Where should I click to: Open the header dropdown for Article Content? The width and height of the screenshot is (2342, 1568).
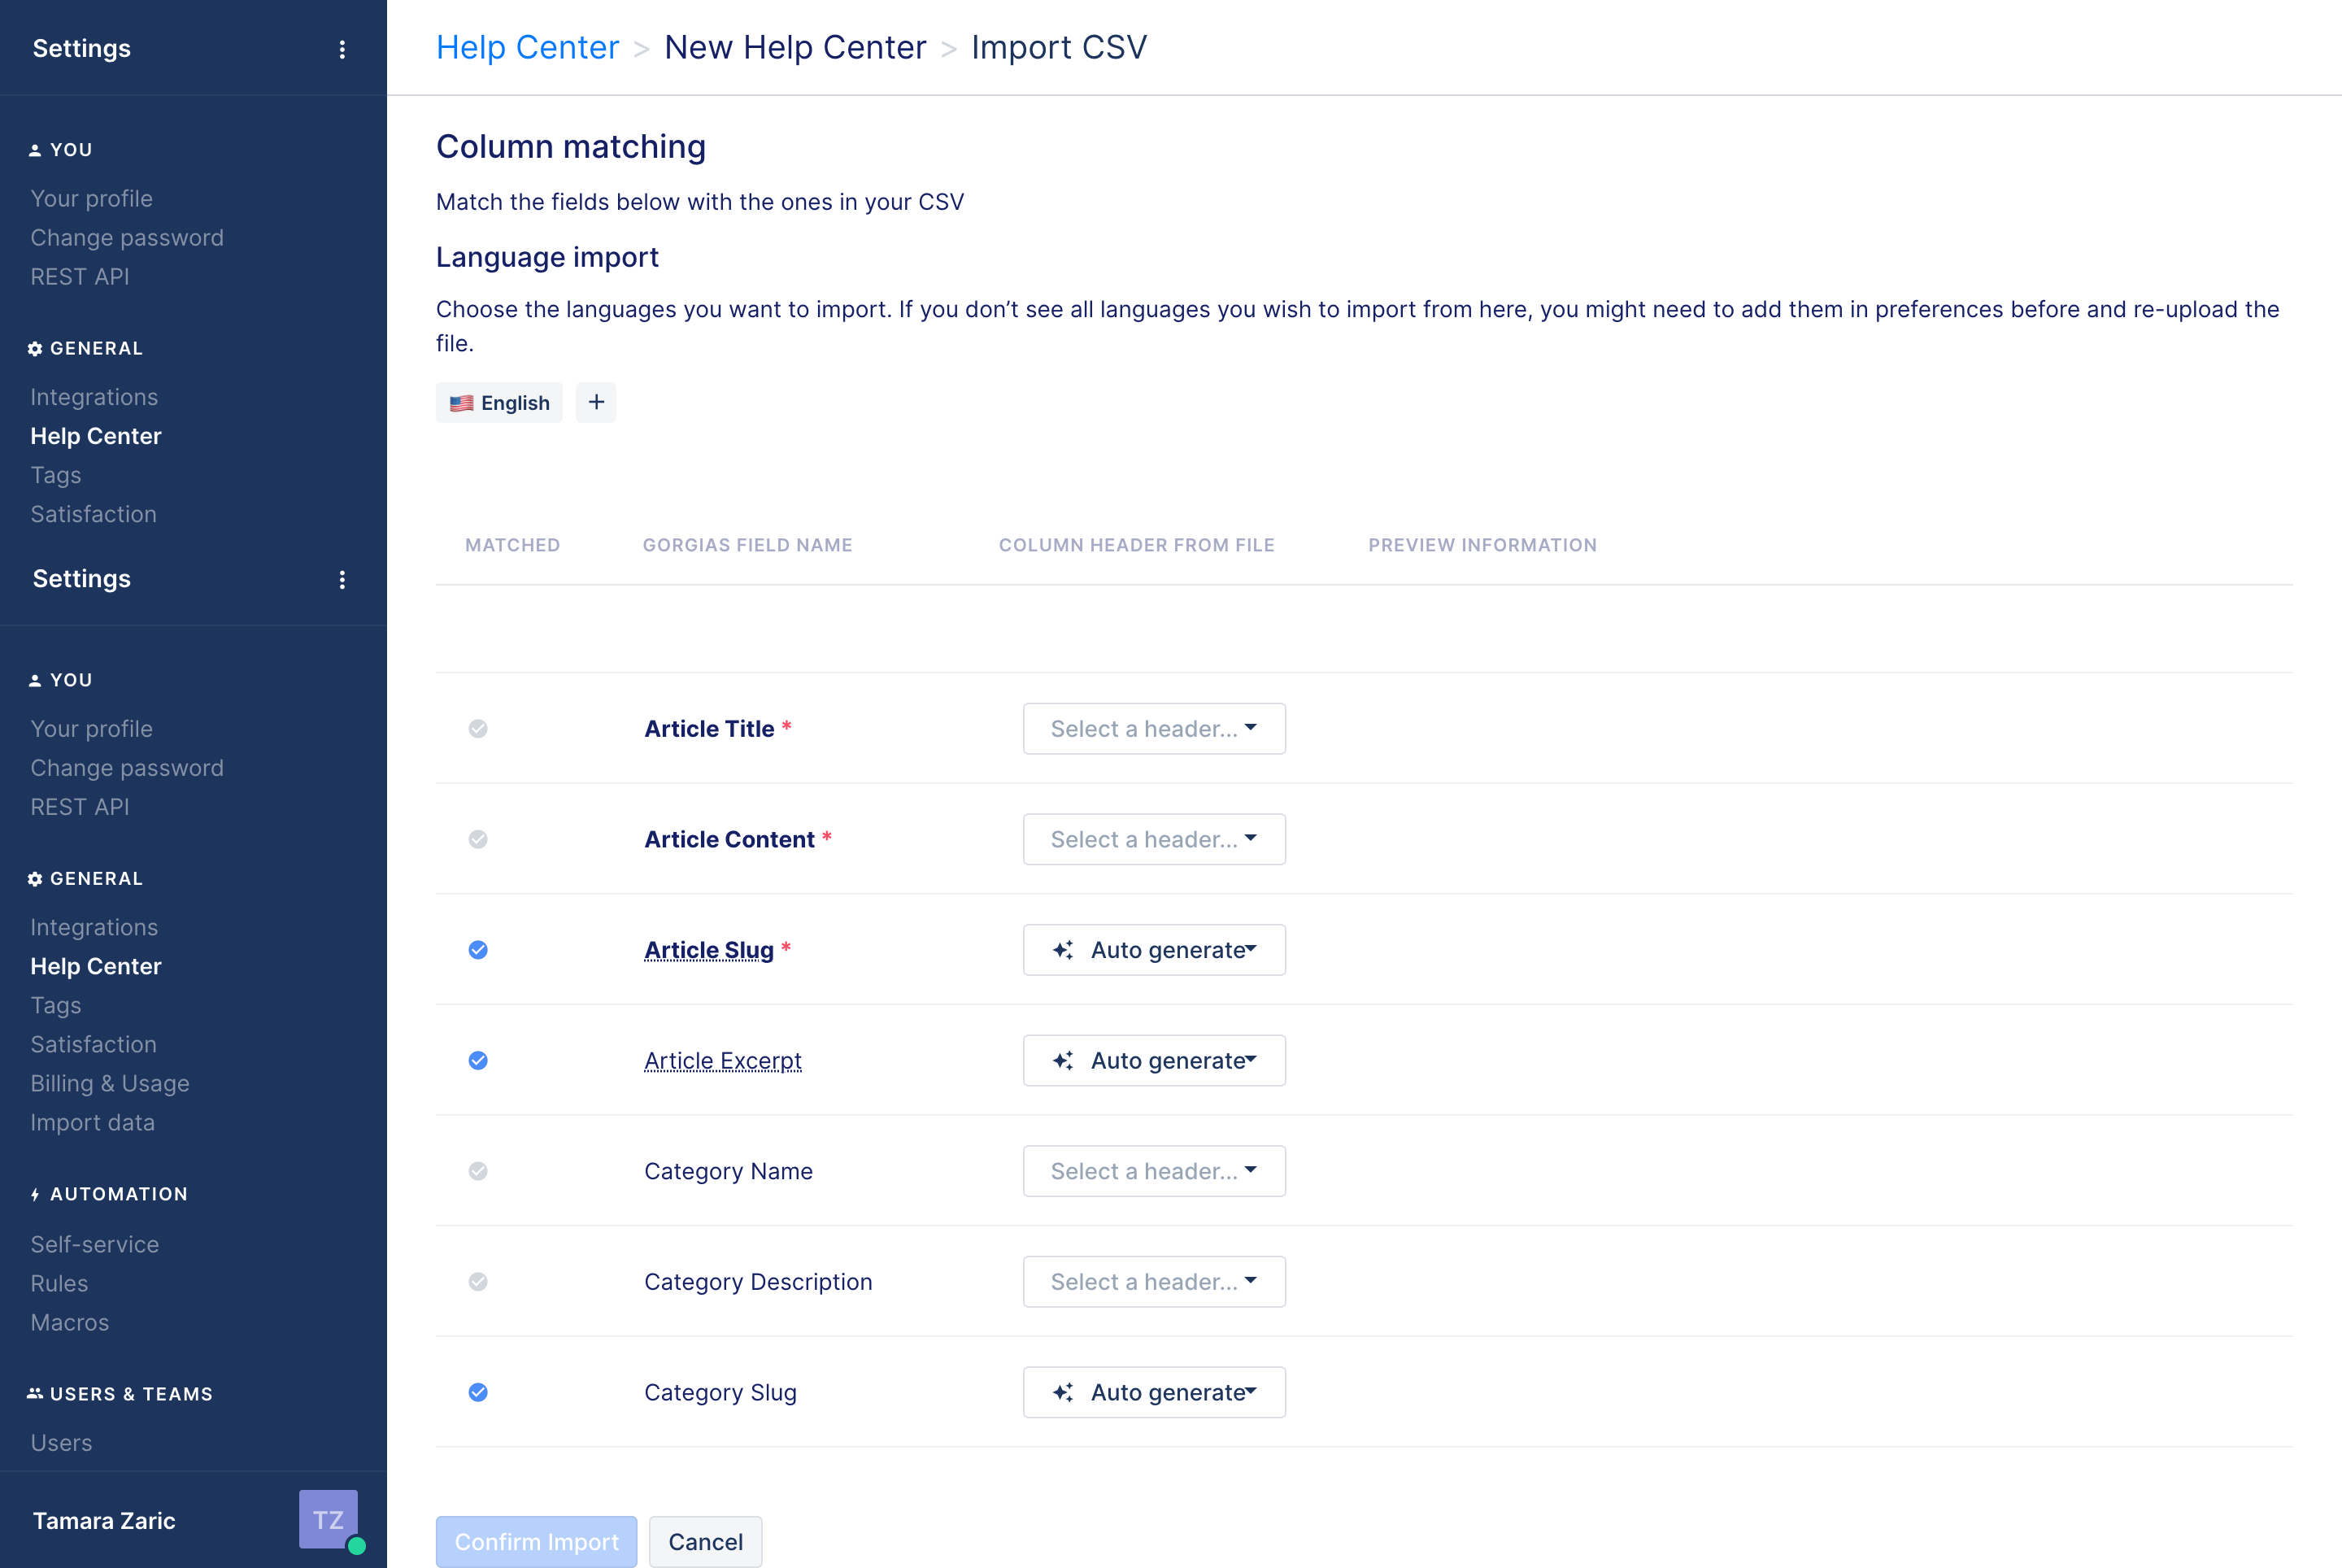pos(1154,839)
